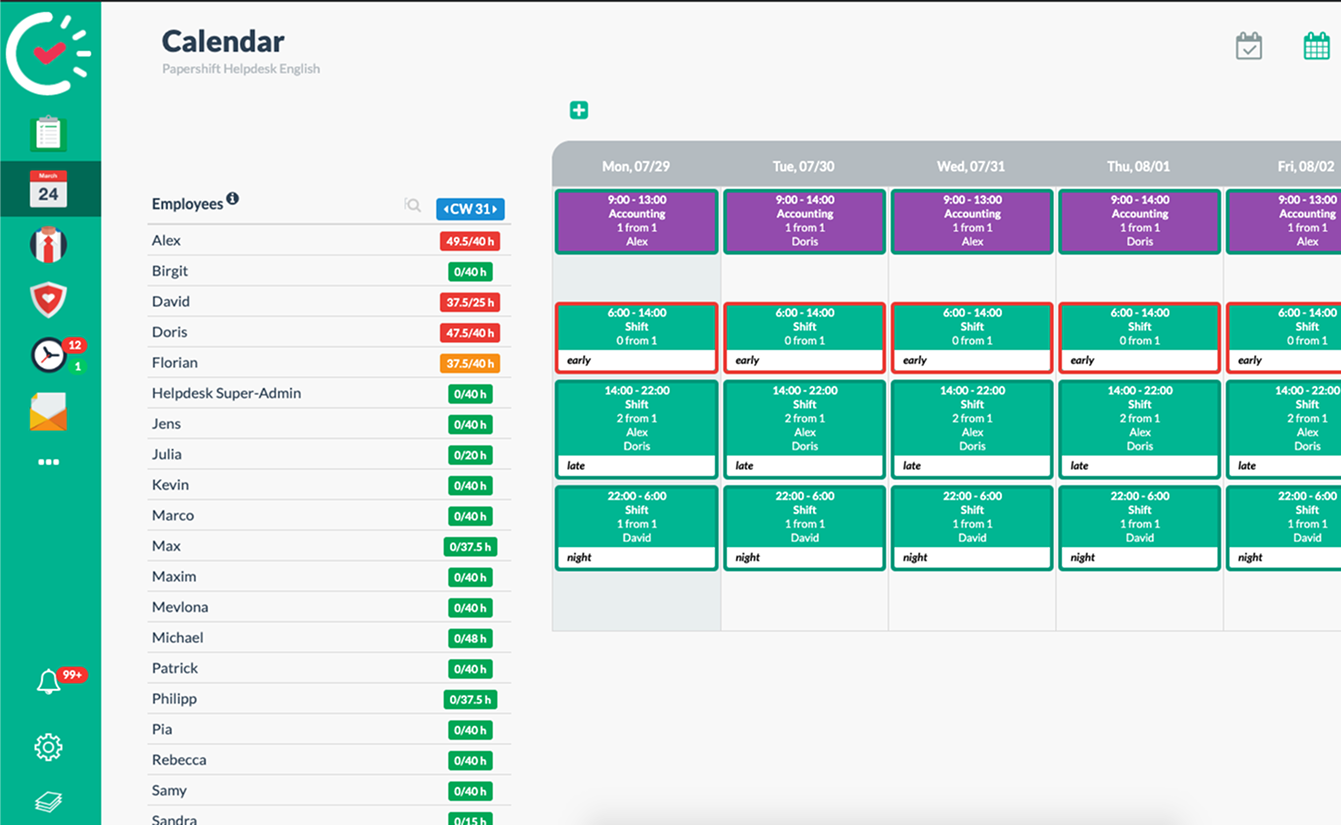This screenshot has height=825, width=1341.
Task: Click Florian's orange 37.5/40 h badge
Action: click(469, 363)
